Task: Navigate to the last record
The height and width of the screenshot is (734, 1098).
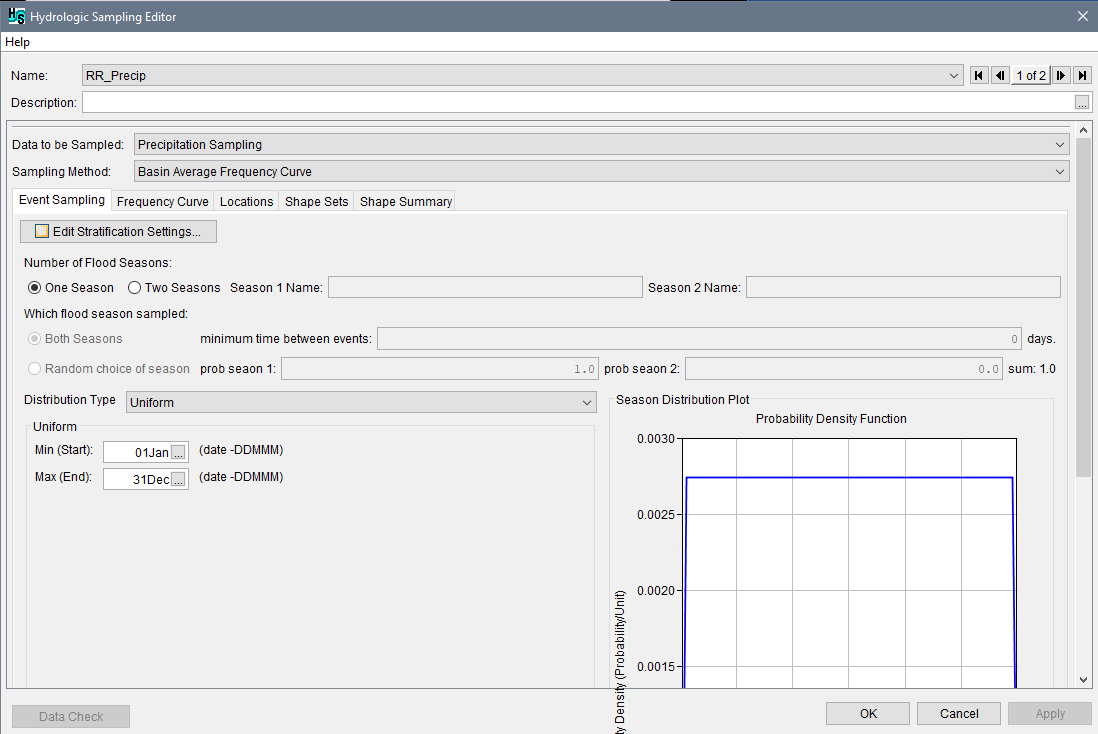Action: (1082, 75)
